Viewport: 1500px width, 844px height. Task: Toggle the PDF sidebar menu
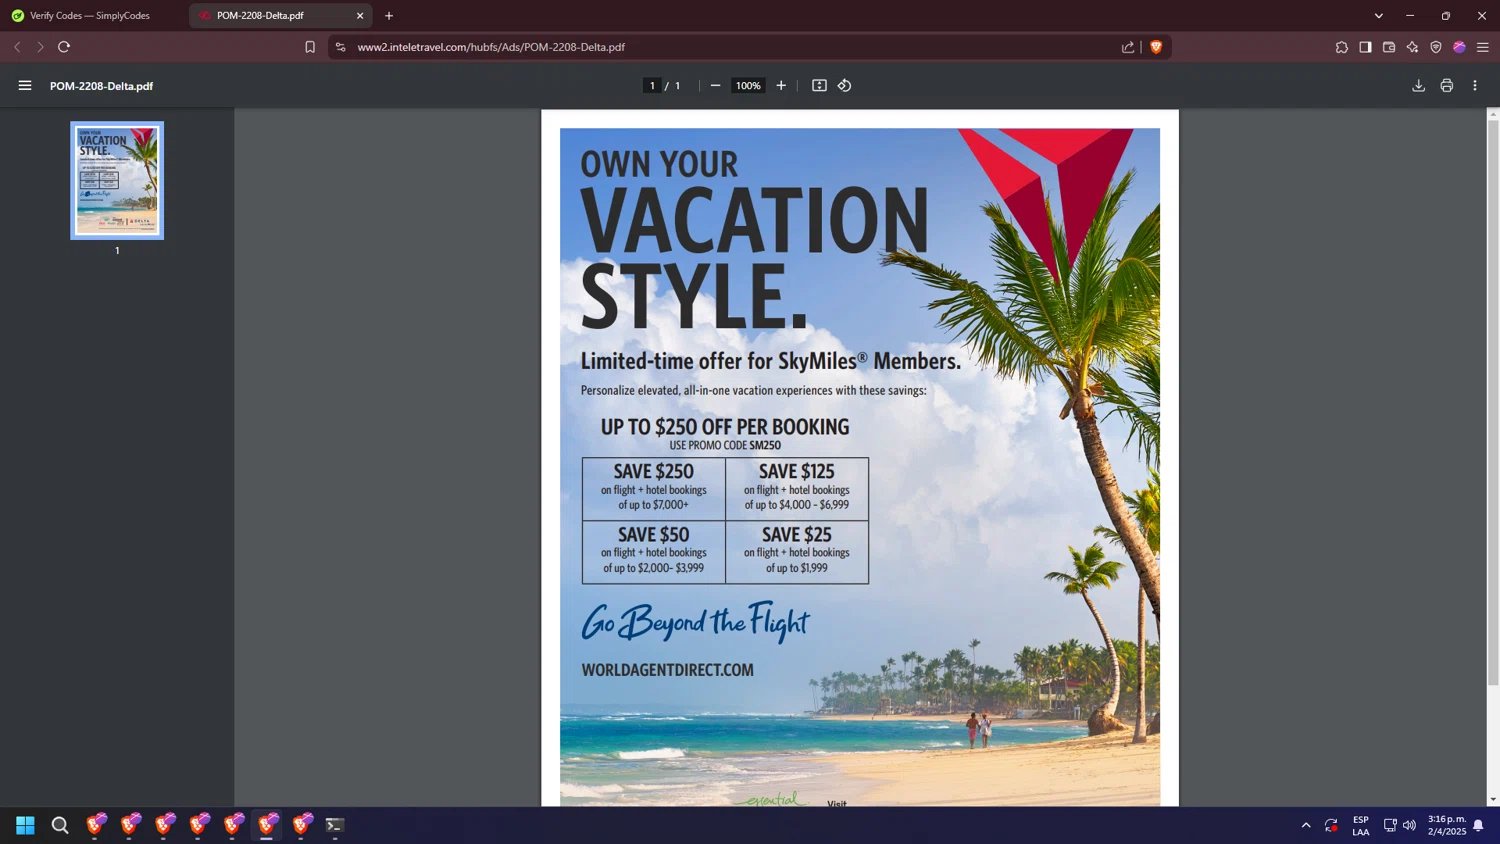(25, 86)
